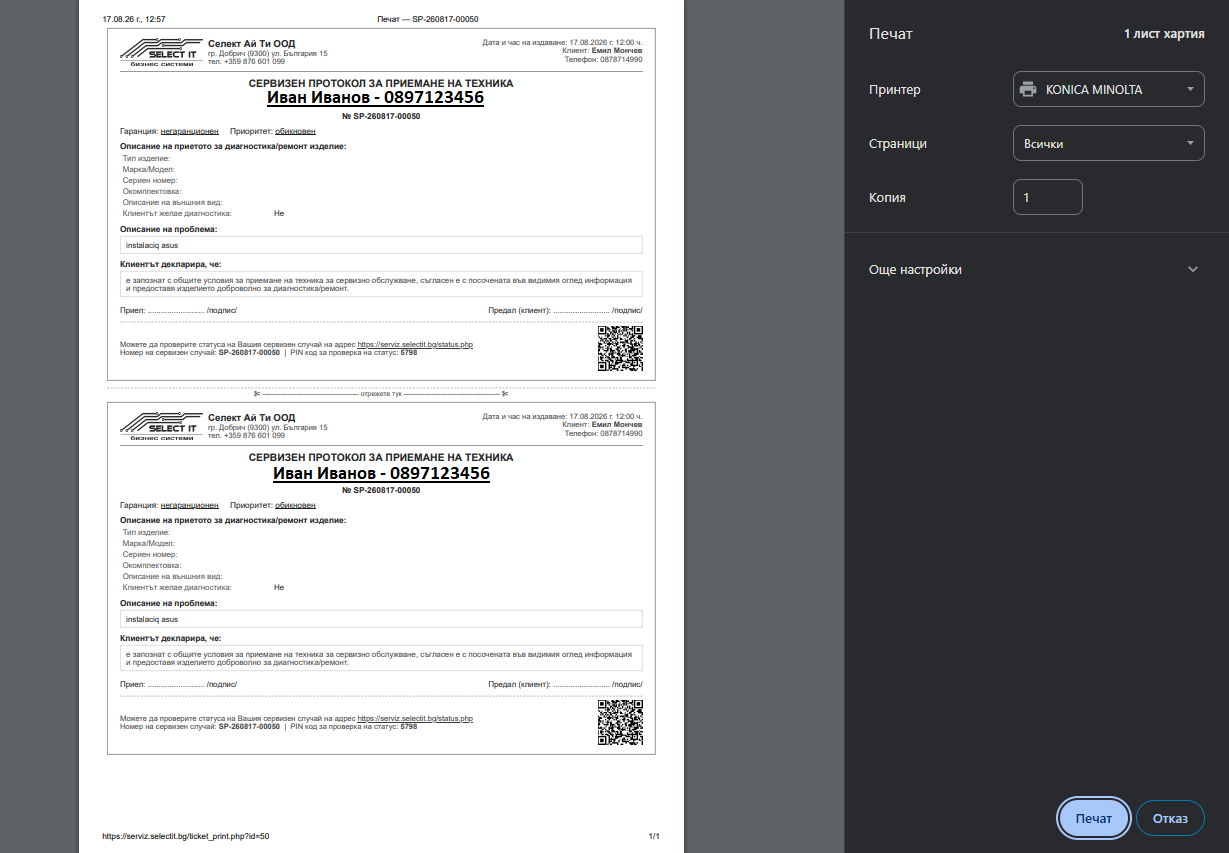1229x853 pixels.
Task: Click the scissors icon left of 'отрежете тук'
Action: [257, 394]
